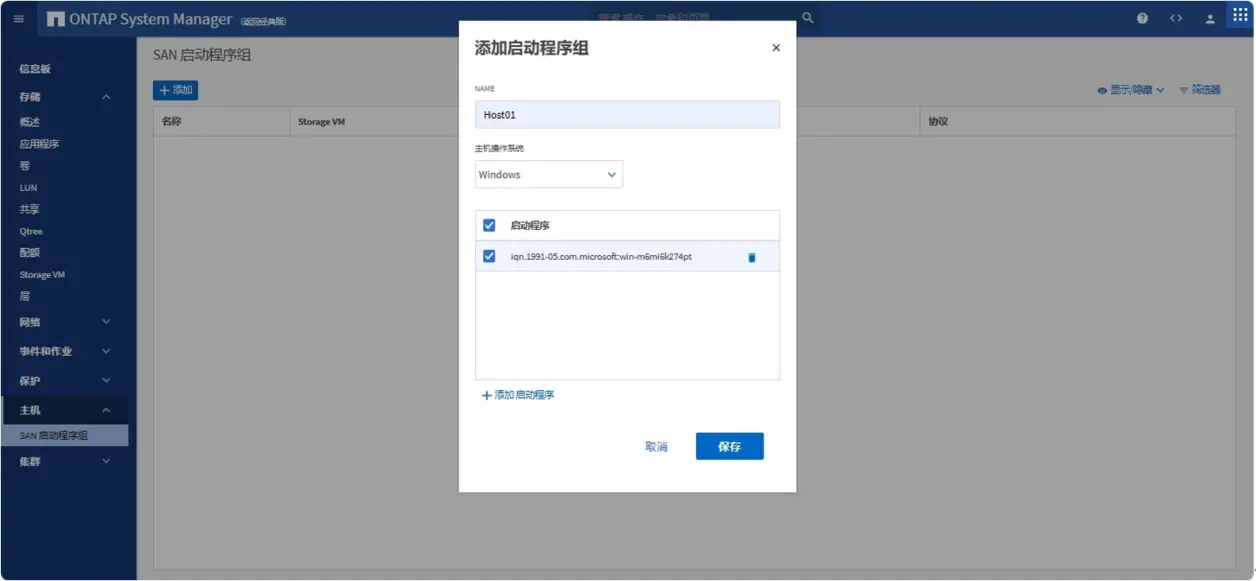Open 信息板 dashboard in sidebar
The image size is (1256, 581).
pos(35,68)
